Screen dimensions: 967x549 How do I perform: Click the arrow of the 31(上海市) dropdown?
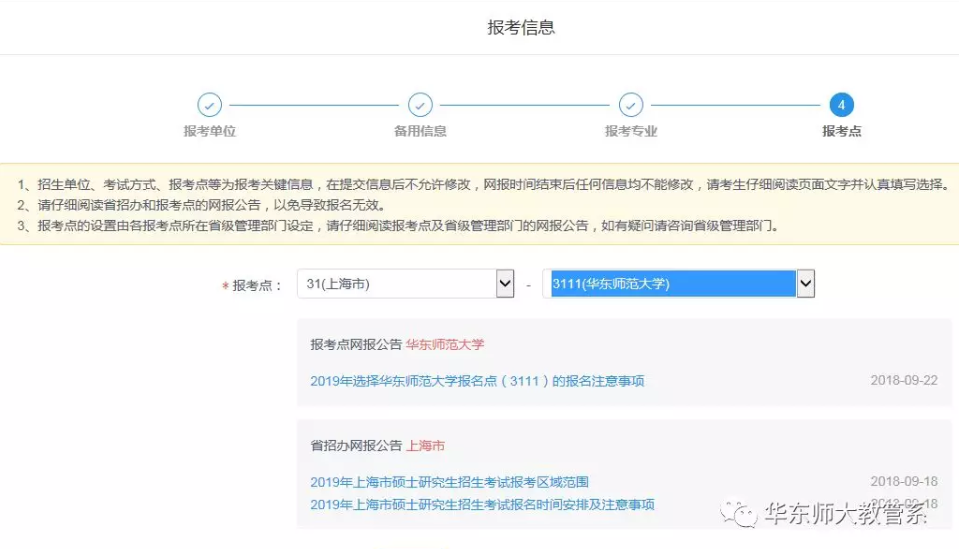click(x=505, y=284)
